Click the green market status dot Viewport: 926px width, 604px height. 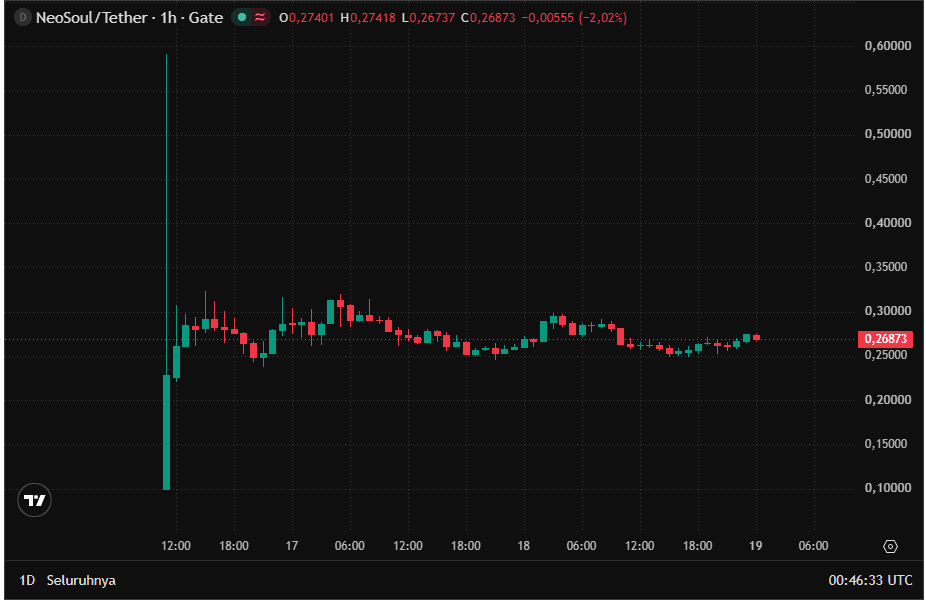(x=242, y=18)
